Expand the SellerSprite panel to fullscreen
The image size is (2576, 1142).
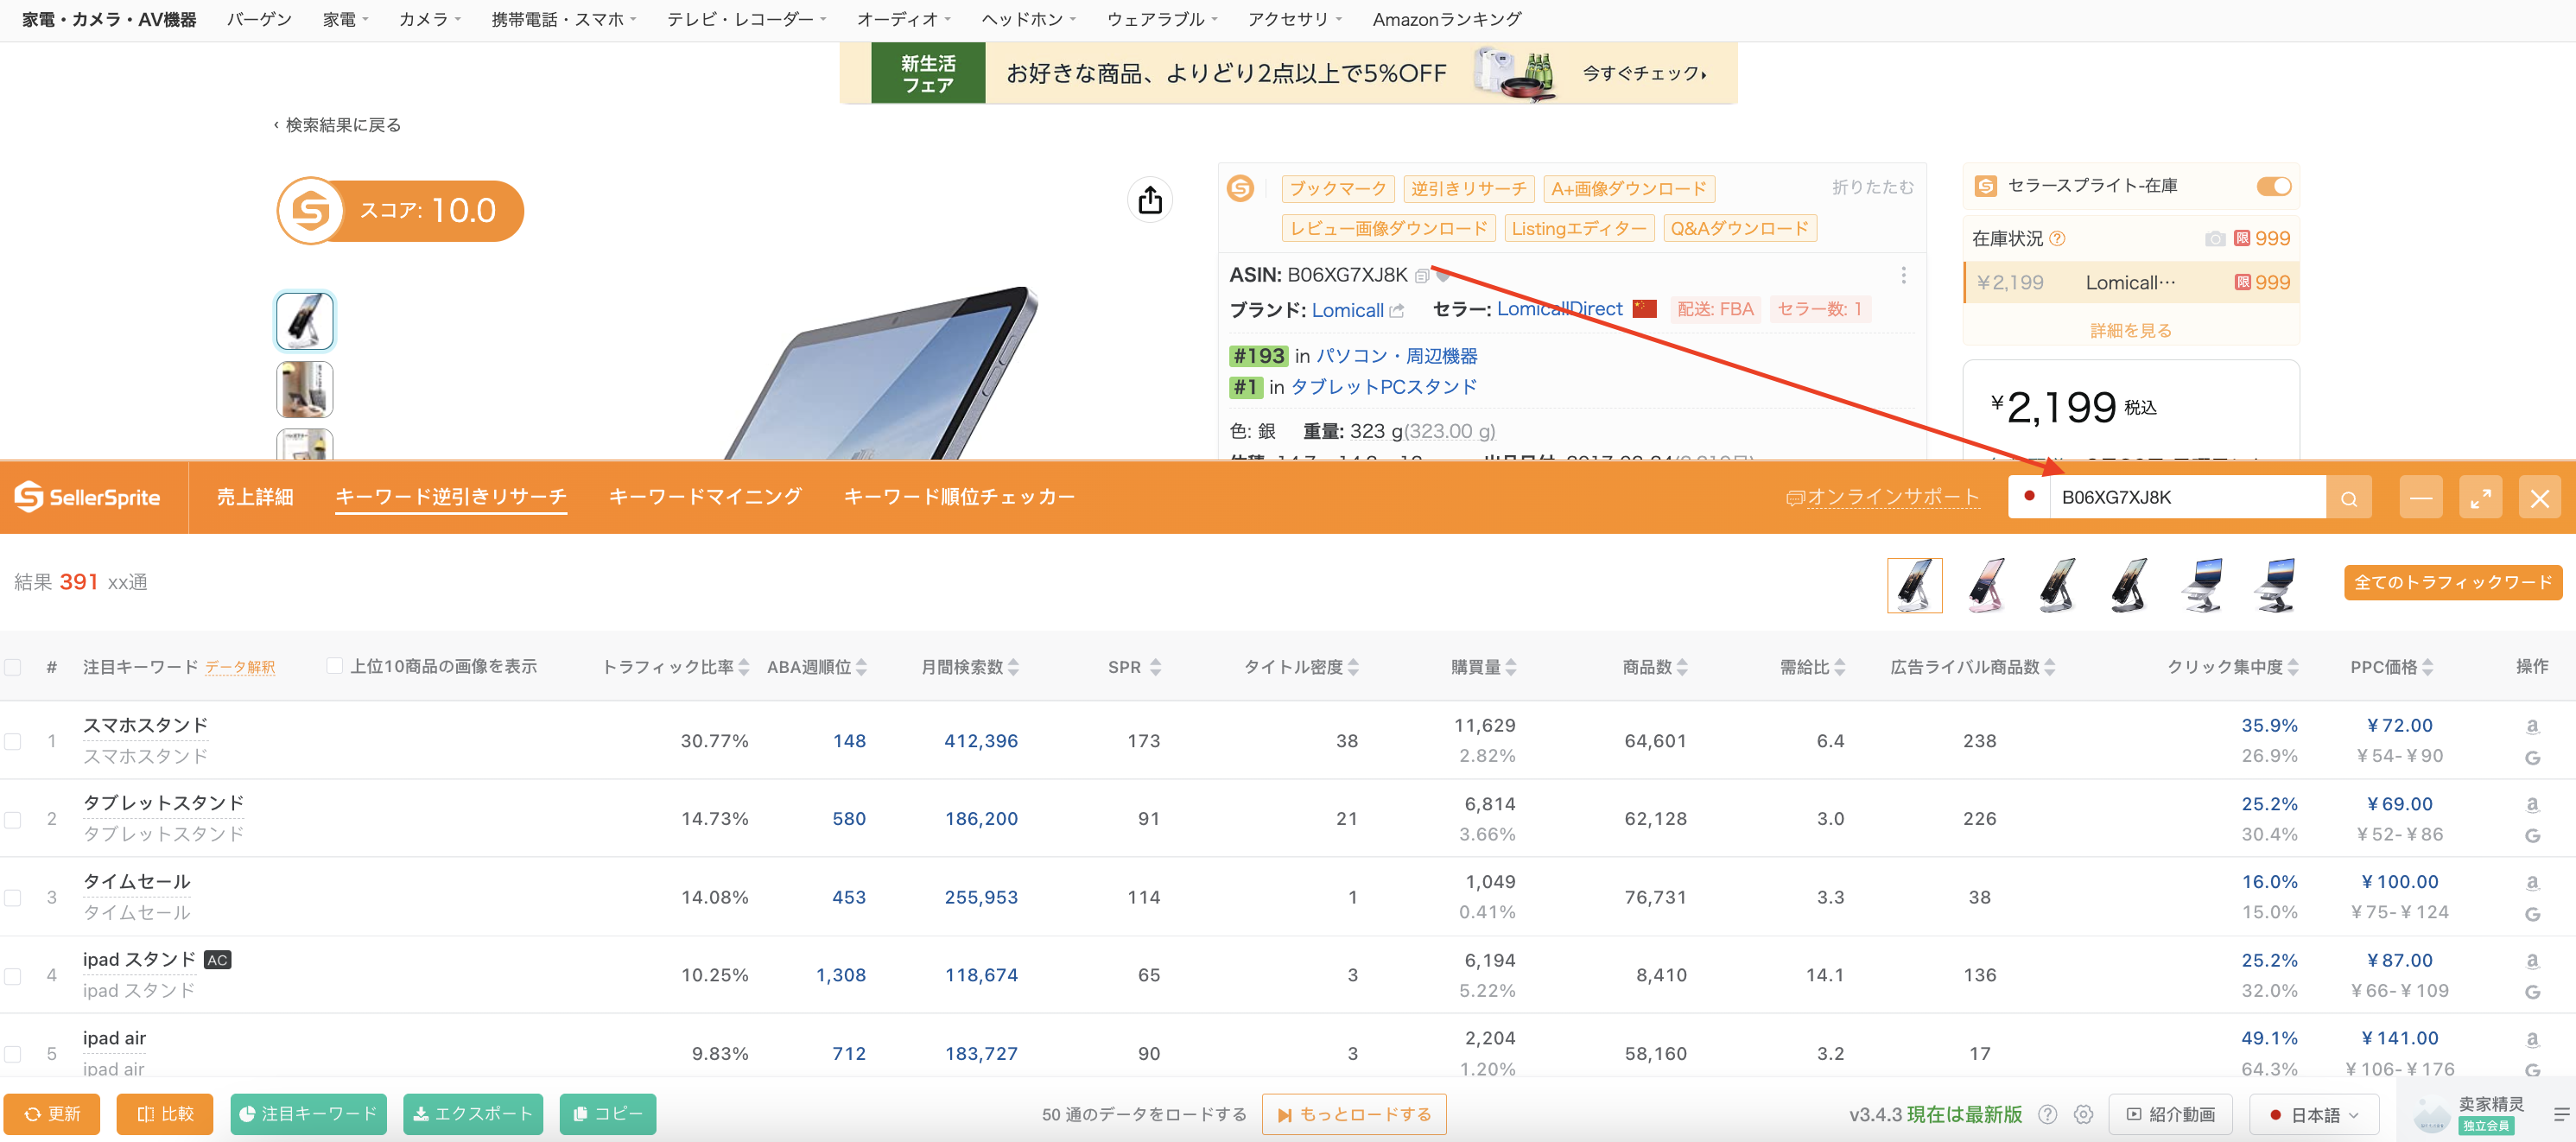coord(2480,498)
